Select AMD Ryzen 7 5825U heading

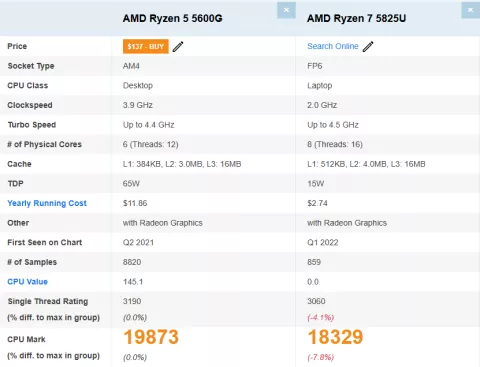[356, 18]
